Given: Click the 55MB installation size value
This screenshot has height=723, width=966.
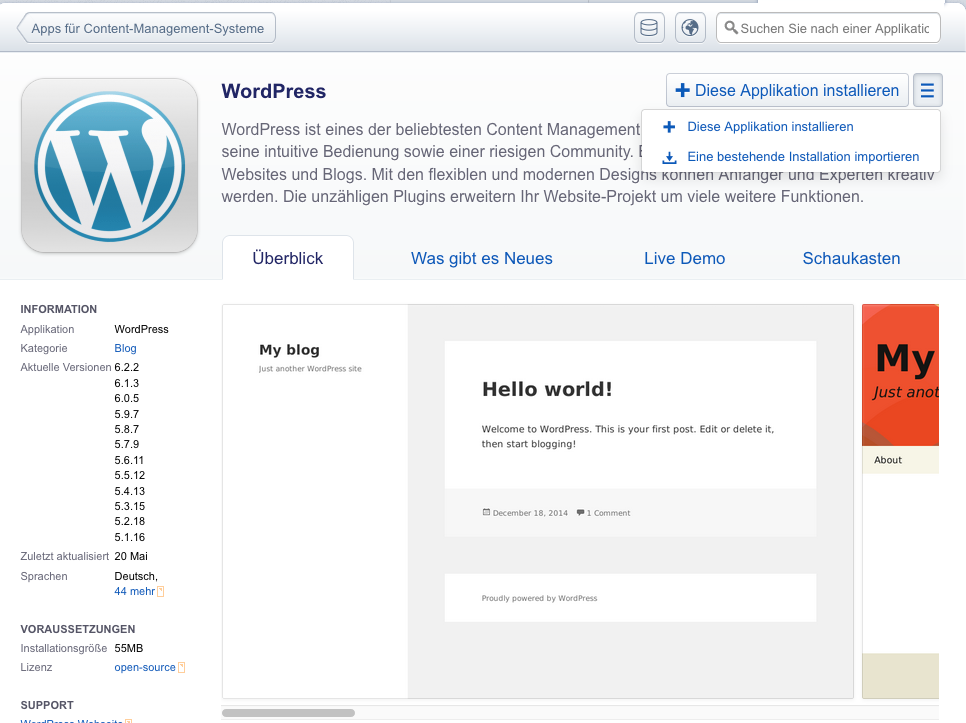Looking at the screenshot, I should point(129,648).
